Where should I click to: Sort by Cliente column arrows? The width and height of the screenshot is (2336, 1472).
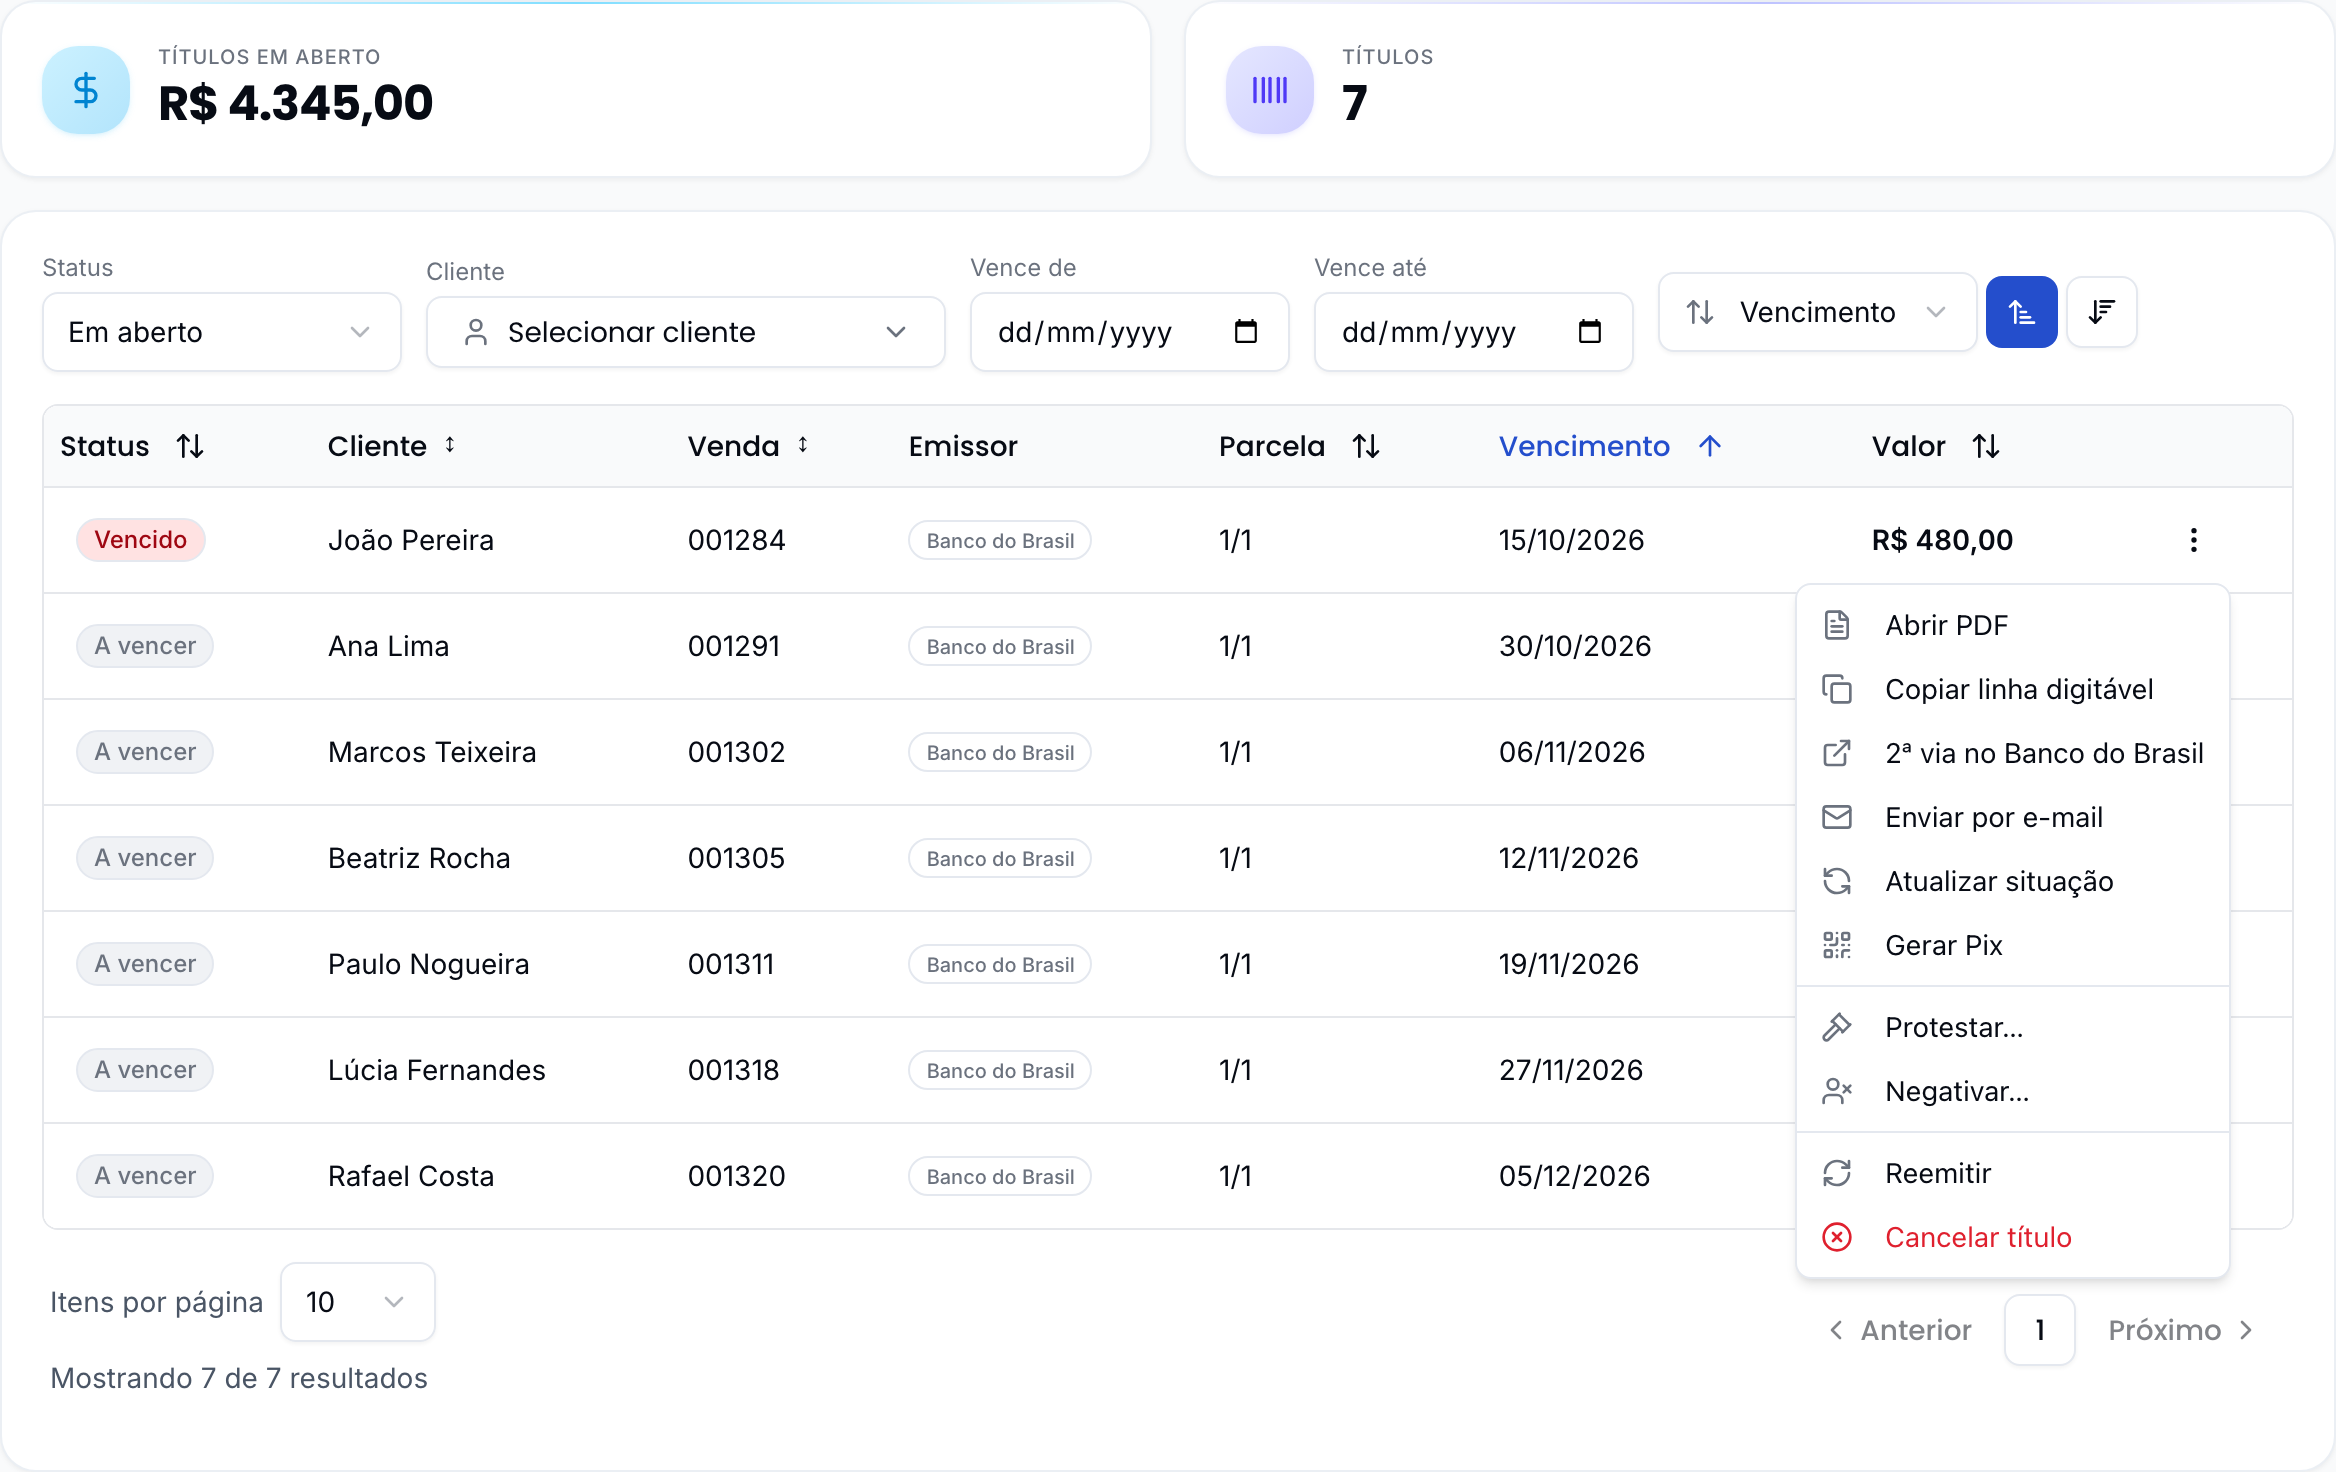click(x=450, y=445)
